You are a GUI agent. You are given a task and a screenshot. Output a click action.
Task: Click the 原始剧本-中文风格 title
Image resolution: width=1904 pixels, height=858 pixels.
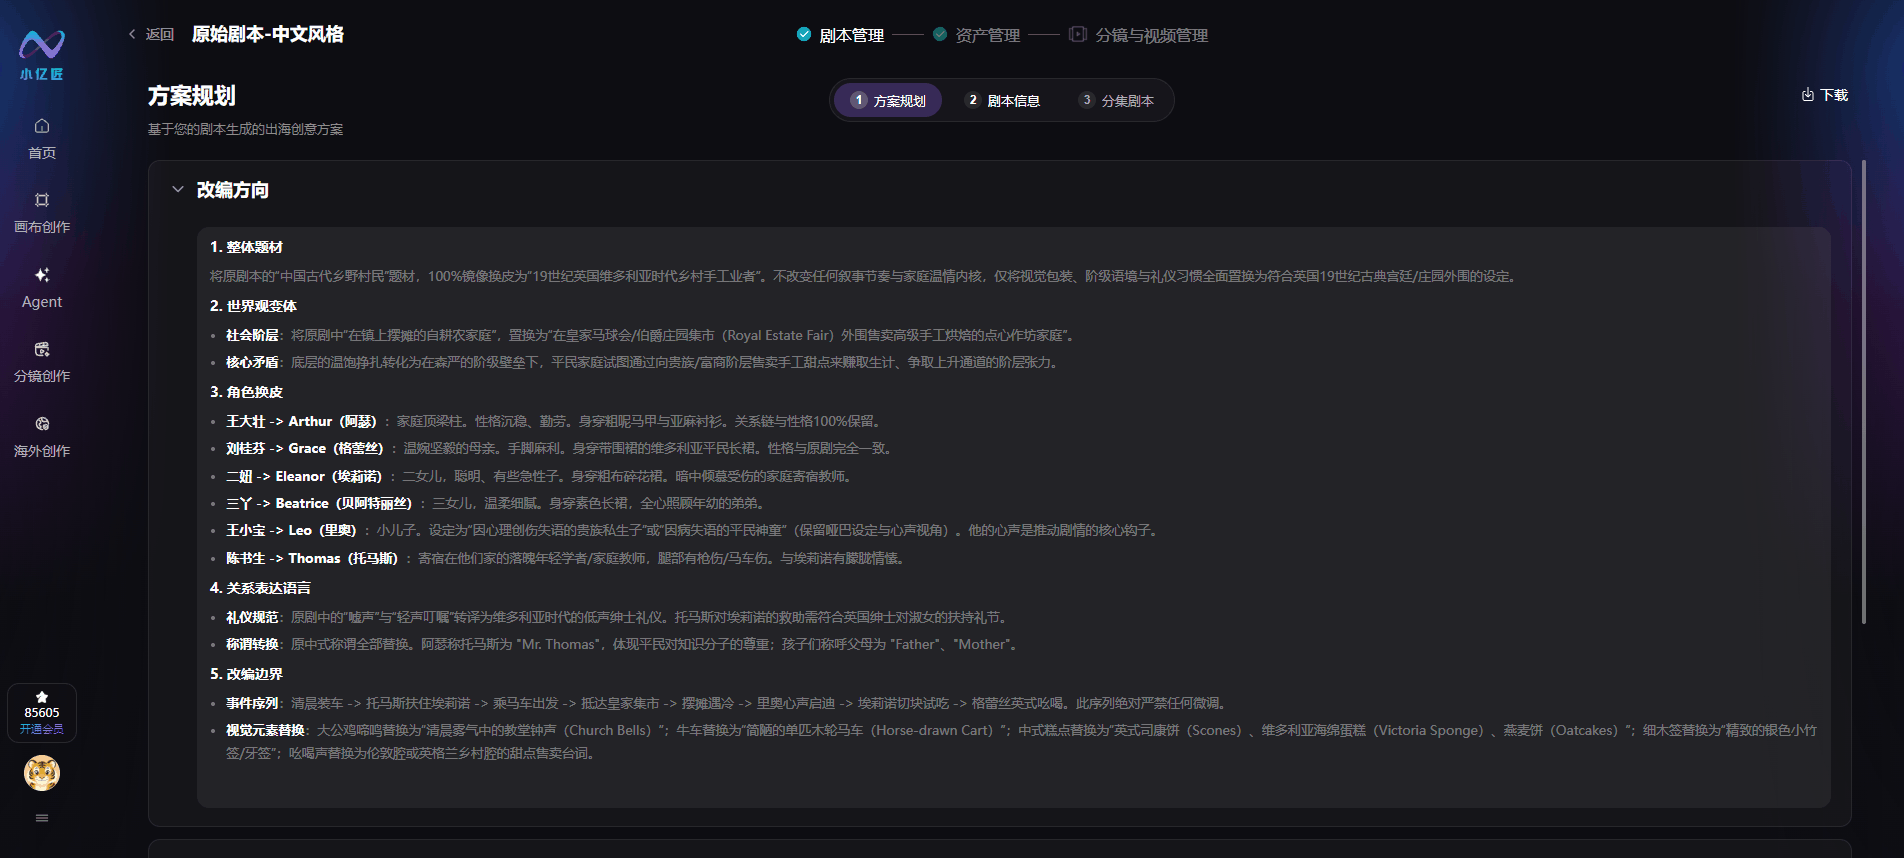[267, 34]
